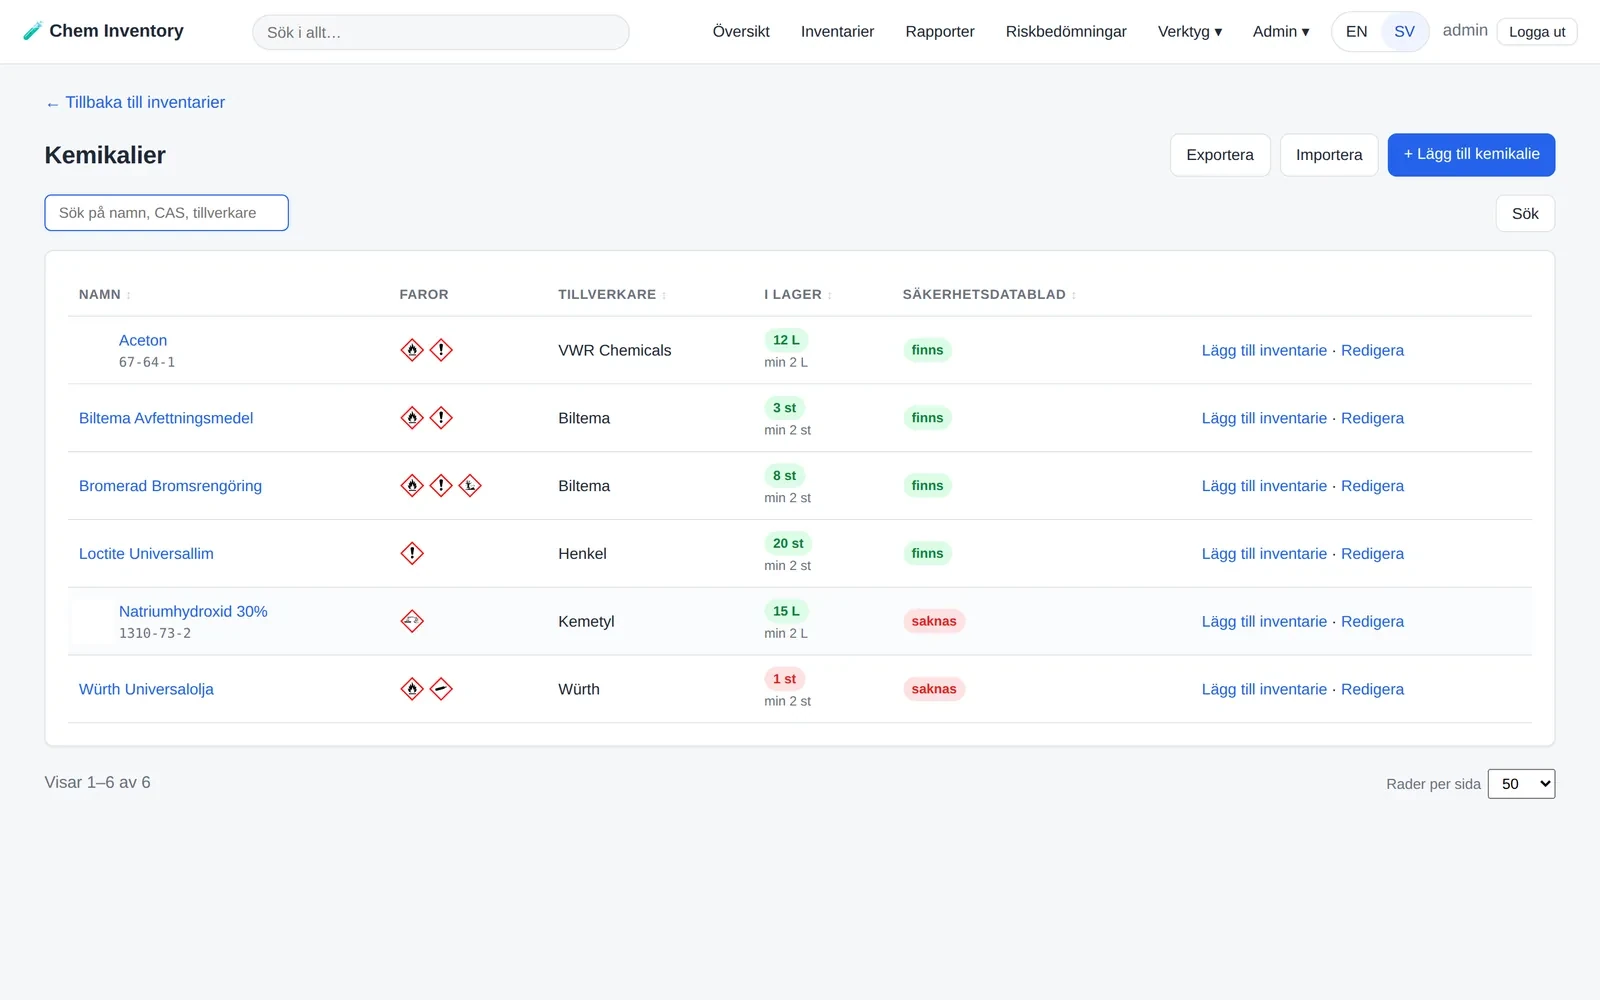
Task: Open Rapporter in the navigation
Action: point(940,32)
